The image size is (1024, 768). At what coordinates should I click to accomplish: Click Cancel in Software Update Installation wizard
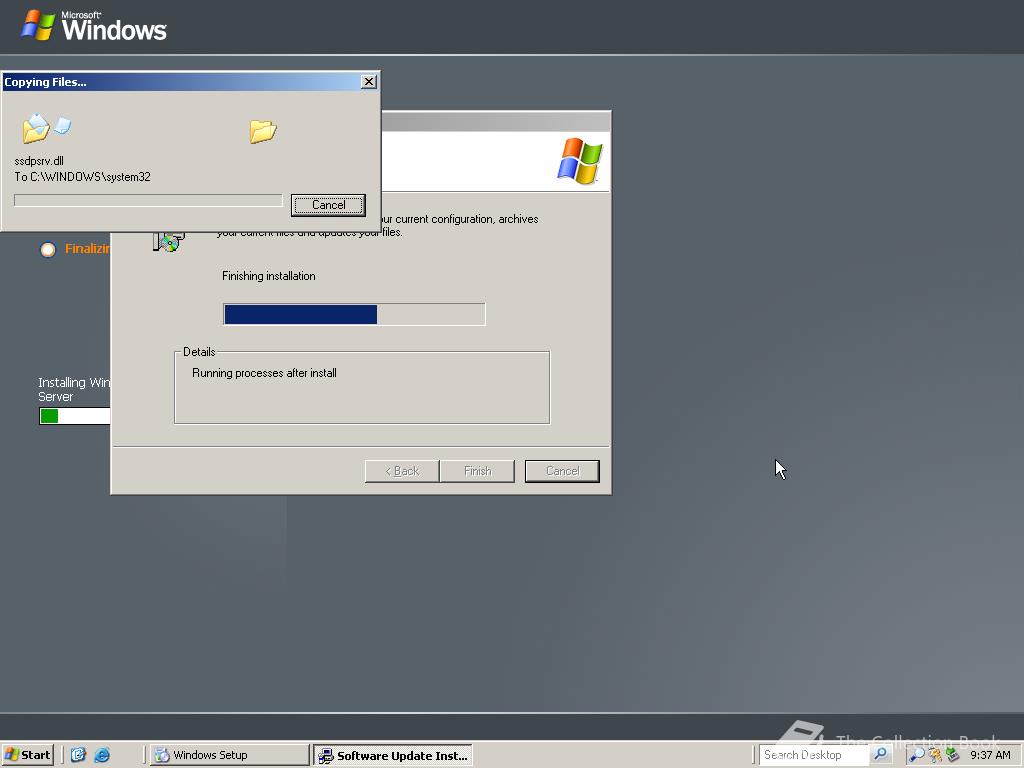pyautogui.click(x=562, y=471)
